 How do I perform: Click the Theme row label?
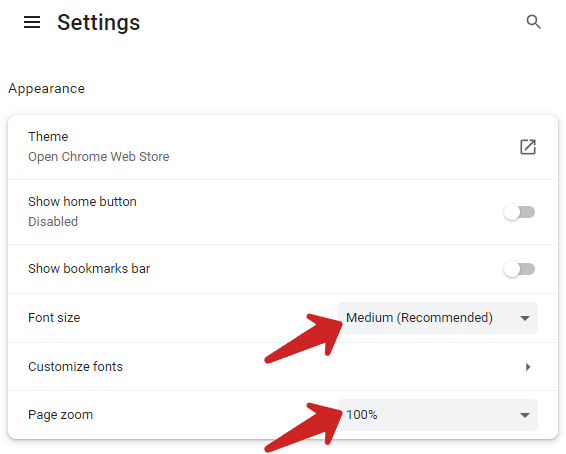pyautogui.click(x=48, y=137)
